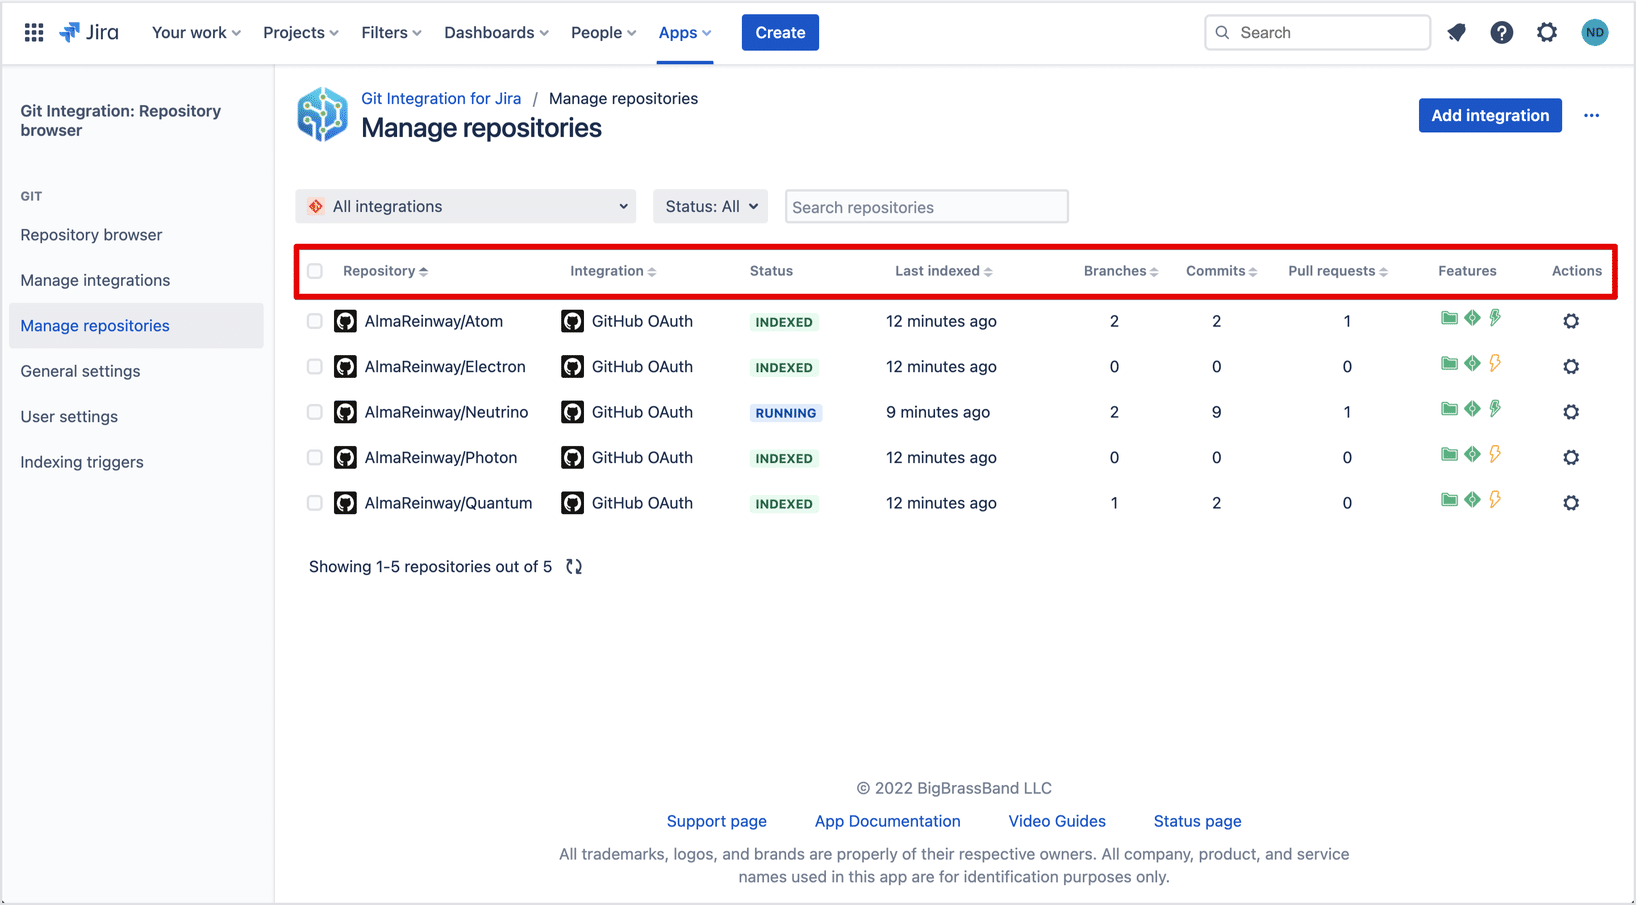Go to Indexing triggers in sidebar
The height and width of the screenshot is (905, 1636).
pos(82,462)
